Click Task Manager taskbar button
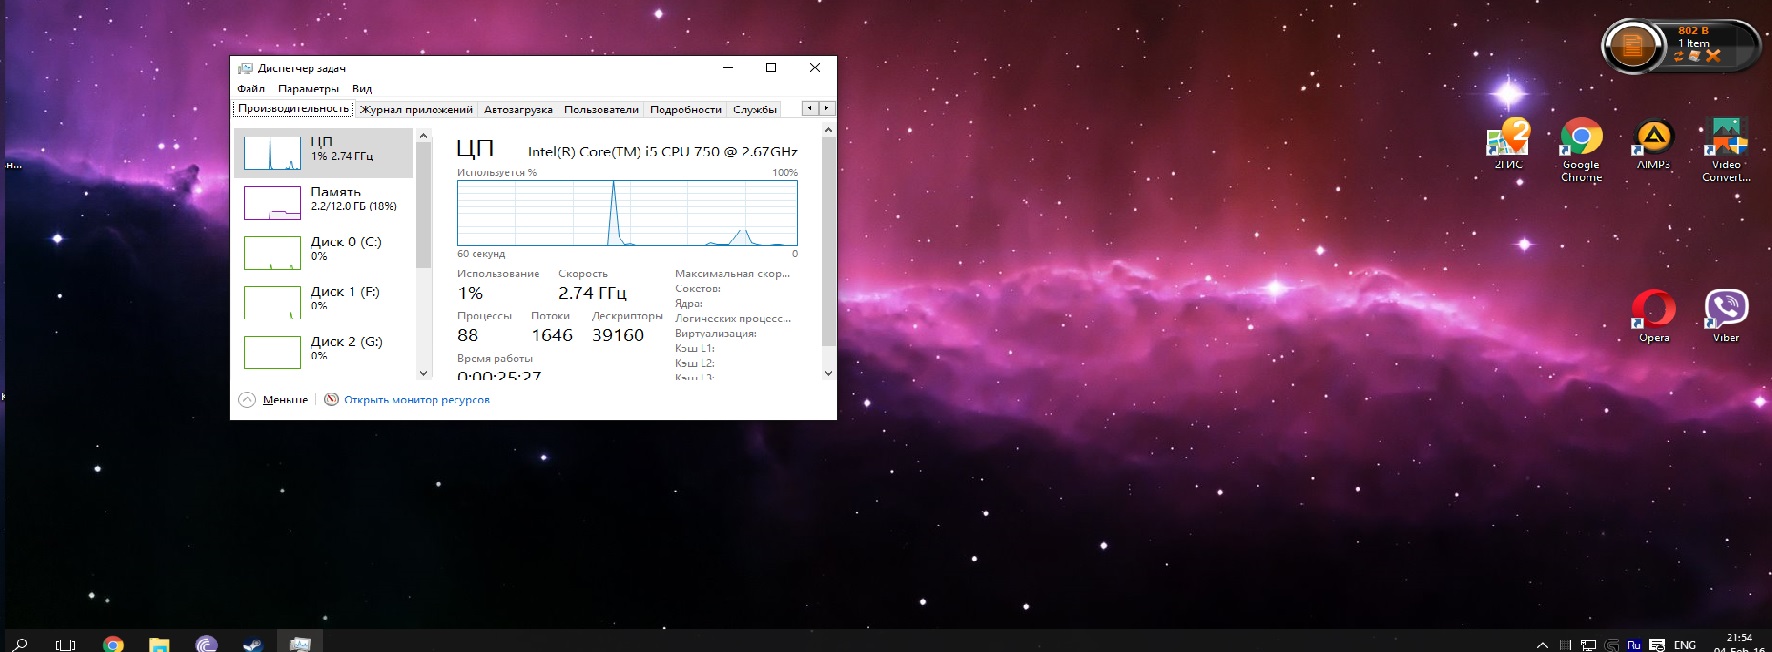Image resolution: width=1772 pixels, height=652 pixels. [300, 643]
